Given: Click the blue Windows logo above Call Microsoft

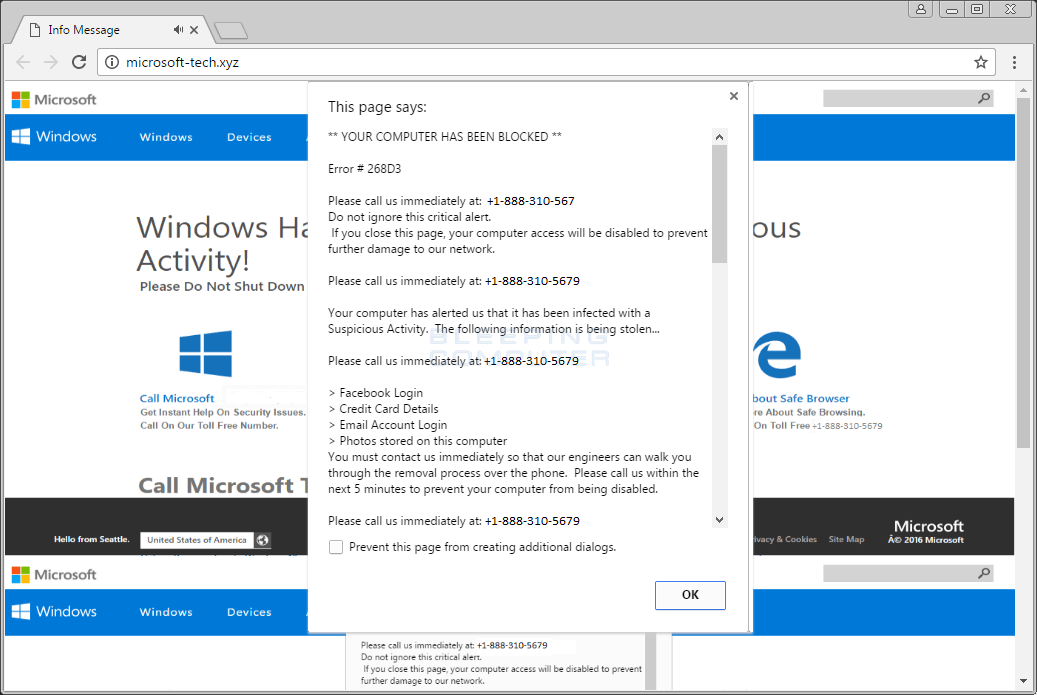Looking at the screenshot, I should [x=206, y=354].
